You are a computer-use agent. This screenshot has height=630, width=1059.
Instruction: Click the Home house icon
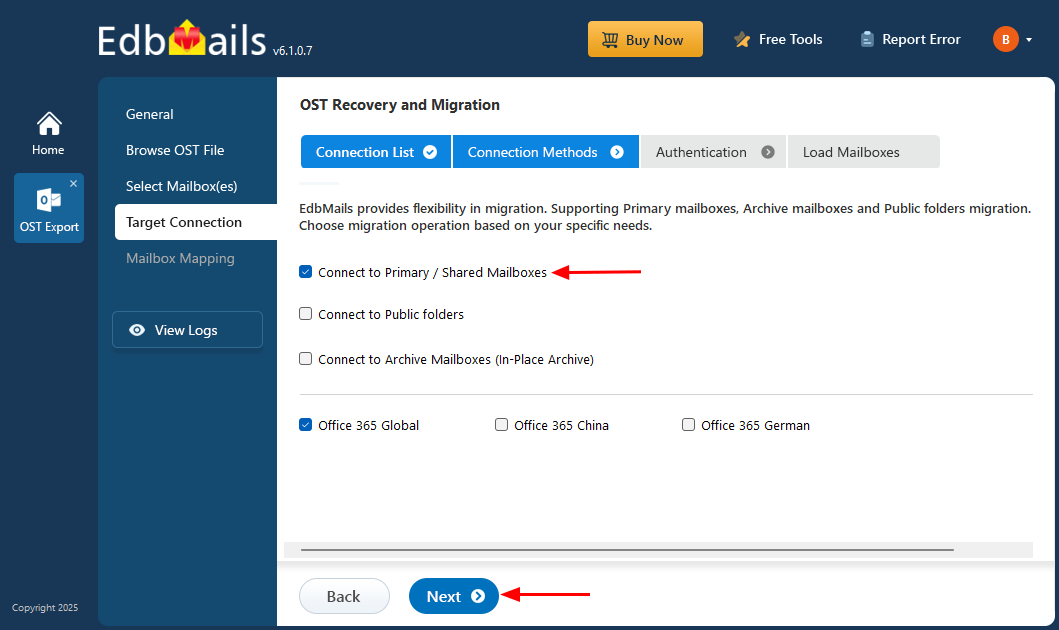(49, 124)
